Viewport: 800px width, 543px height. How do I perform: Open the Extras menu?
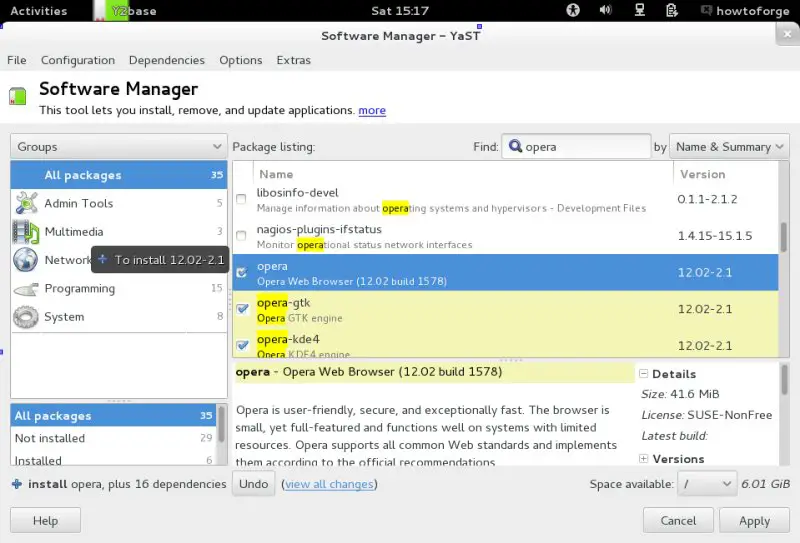[x=293, y=60]
